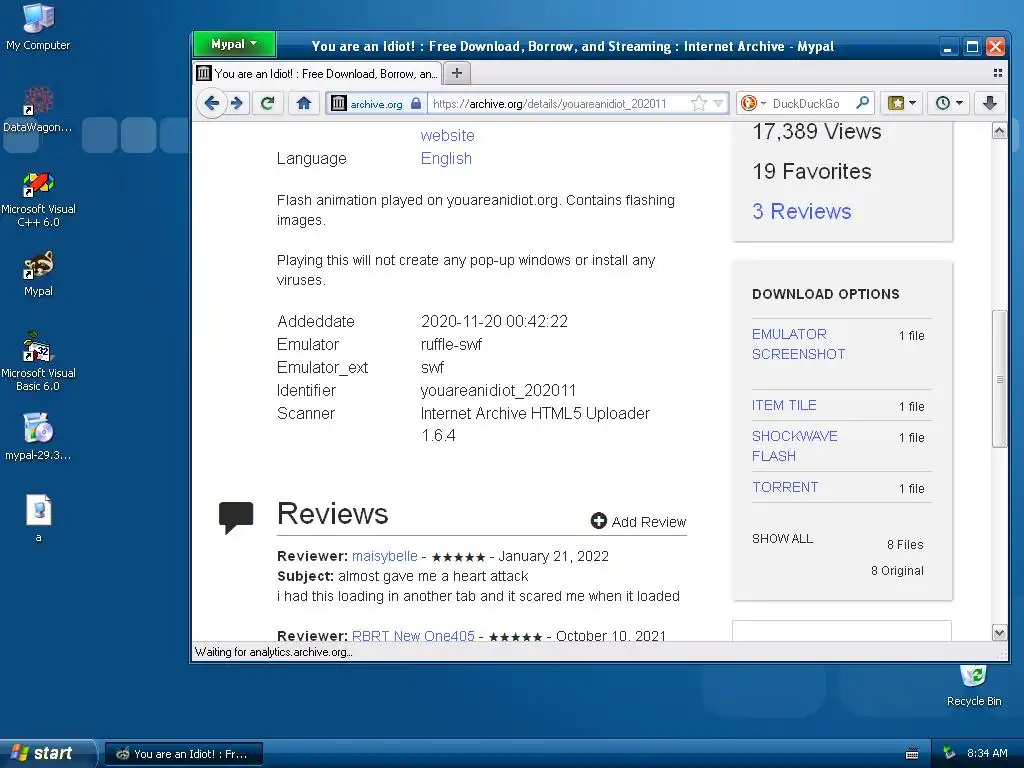Open the browser home page

click(x=304, y=103)
